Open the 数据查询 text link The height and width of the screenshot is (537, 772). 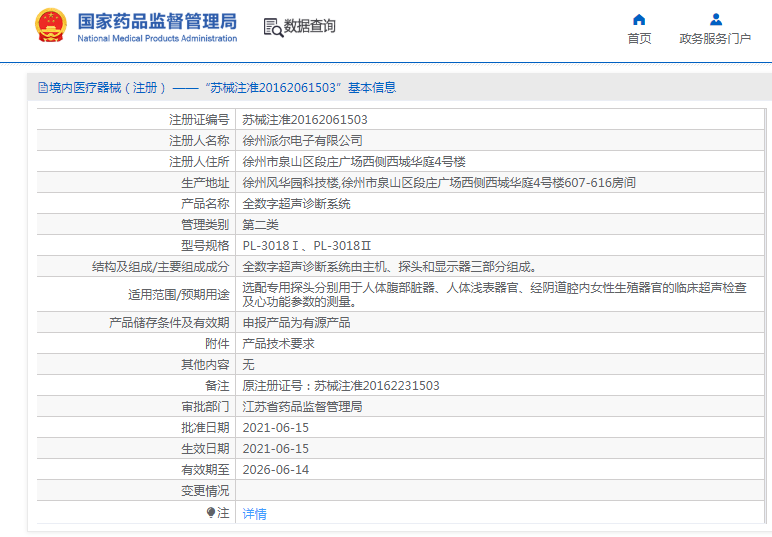click(310, 27)
